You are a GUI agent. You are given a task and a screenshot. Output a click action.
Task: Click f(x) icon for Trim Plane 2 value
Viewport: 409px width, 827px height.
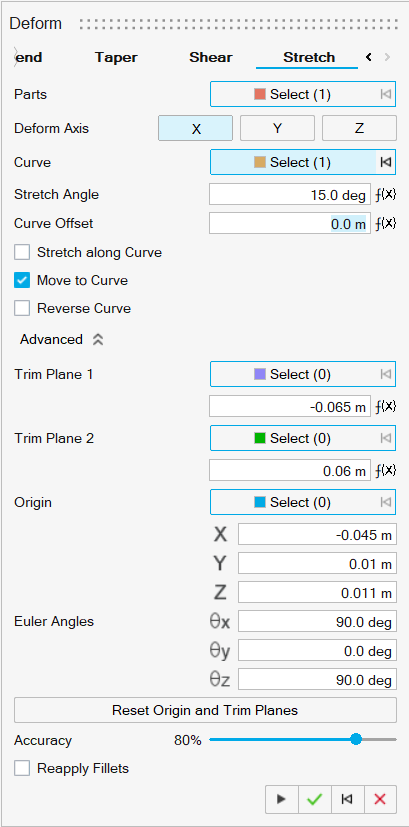tap(386, 470)
